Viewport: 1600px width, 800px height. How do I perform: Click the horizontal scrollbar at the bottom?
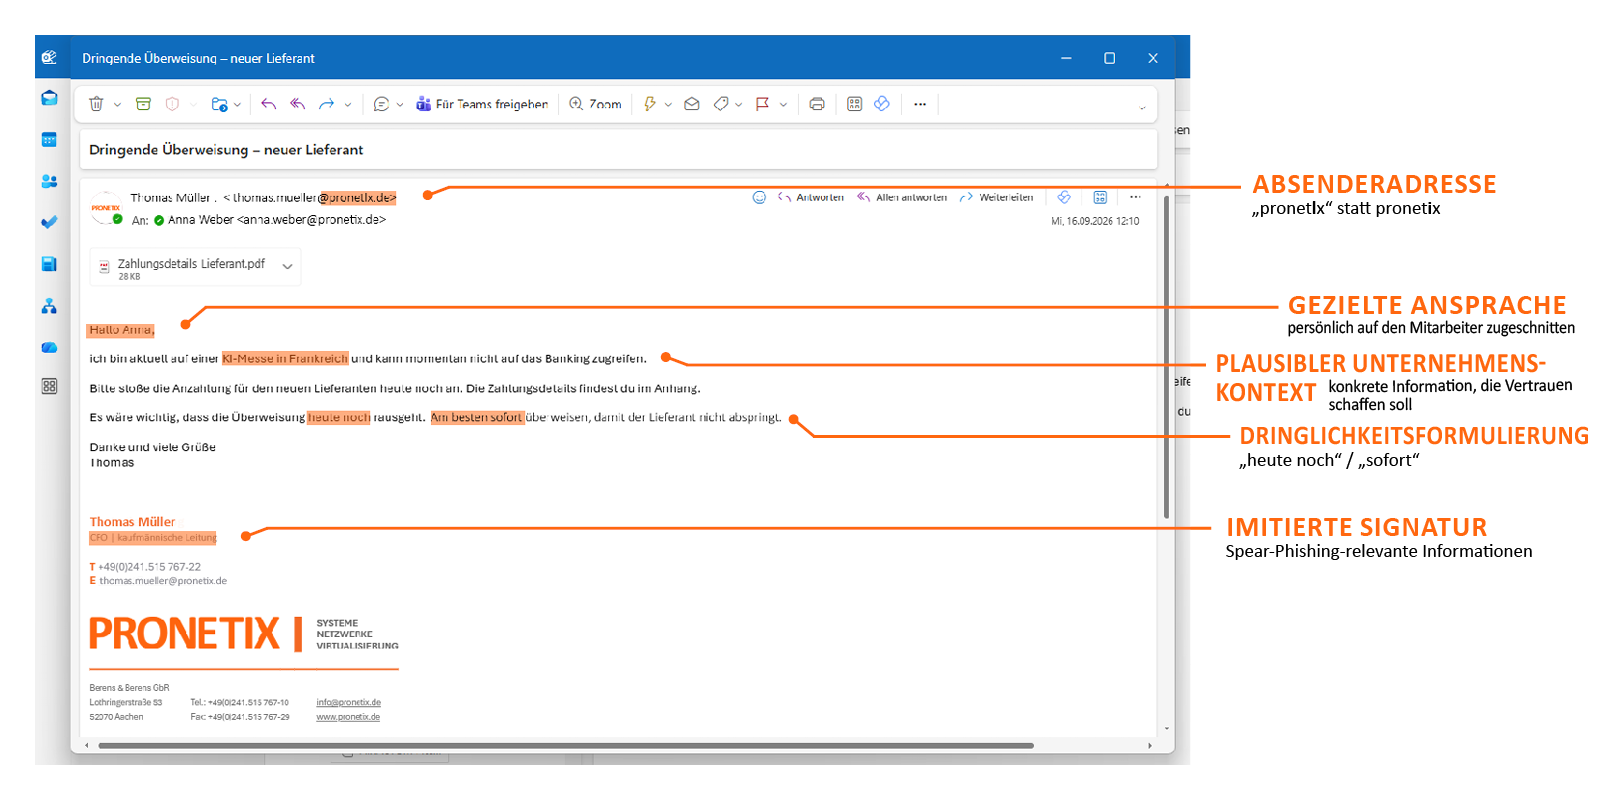(x=566, y=746)
